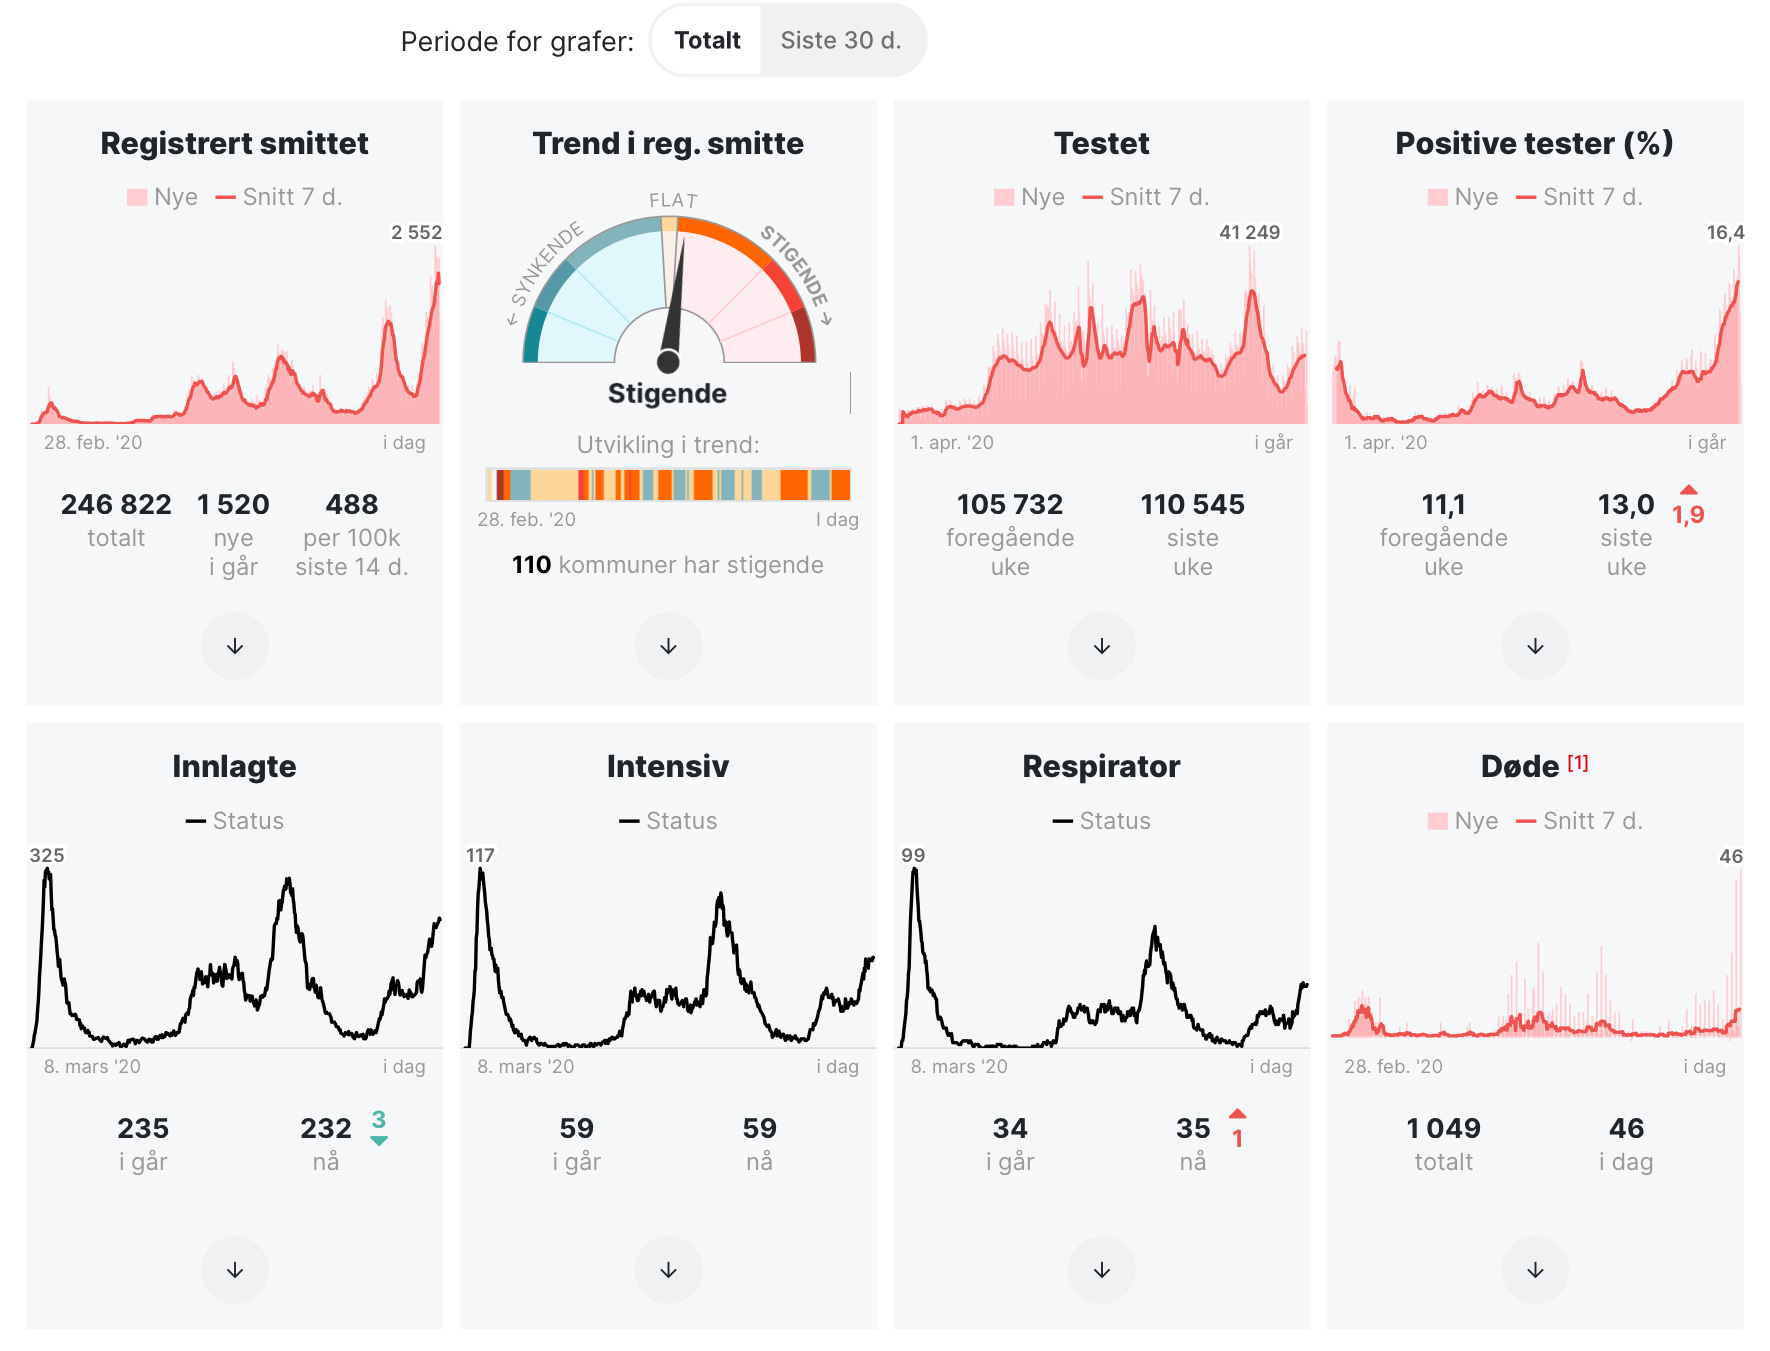Toggle Status legend in Respirator chart
The width and height of the screenshot is (1770, 1351).
click(1102, 821)
